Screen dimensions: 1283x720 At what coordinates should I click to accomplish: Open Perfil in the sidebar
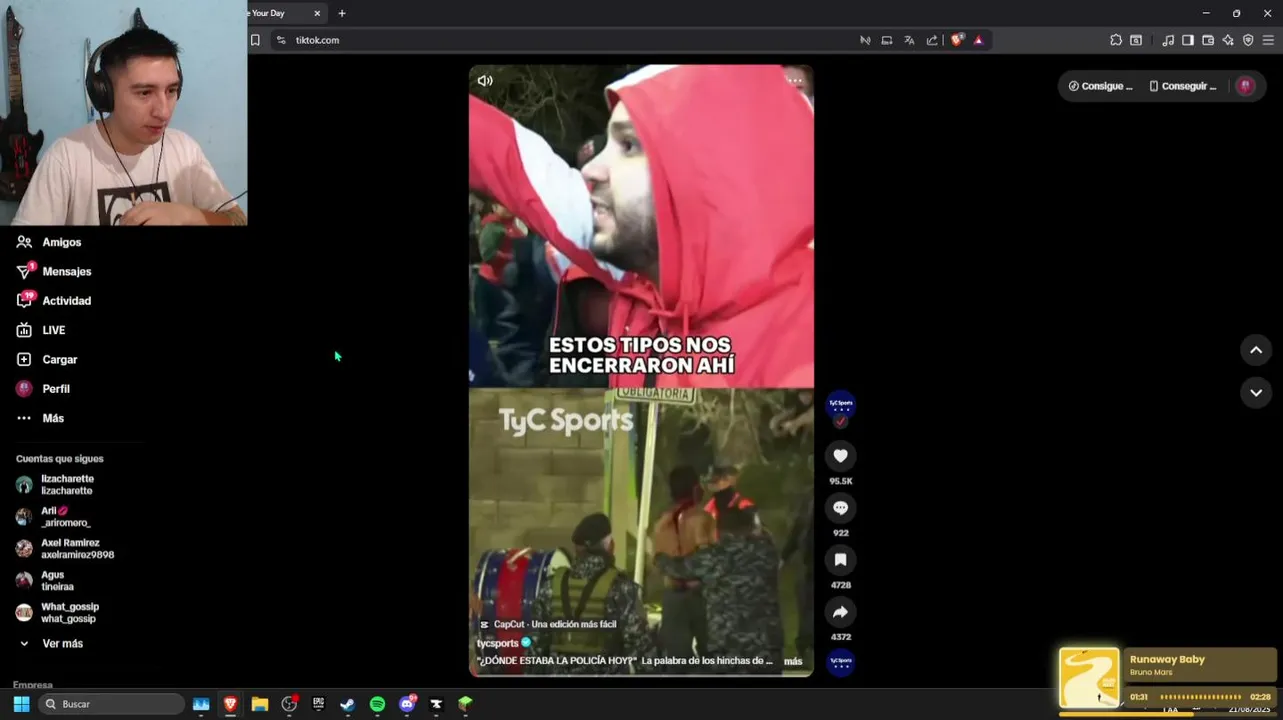click(x=42, y=388)
